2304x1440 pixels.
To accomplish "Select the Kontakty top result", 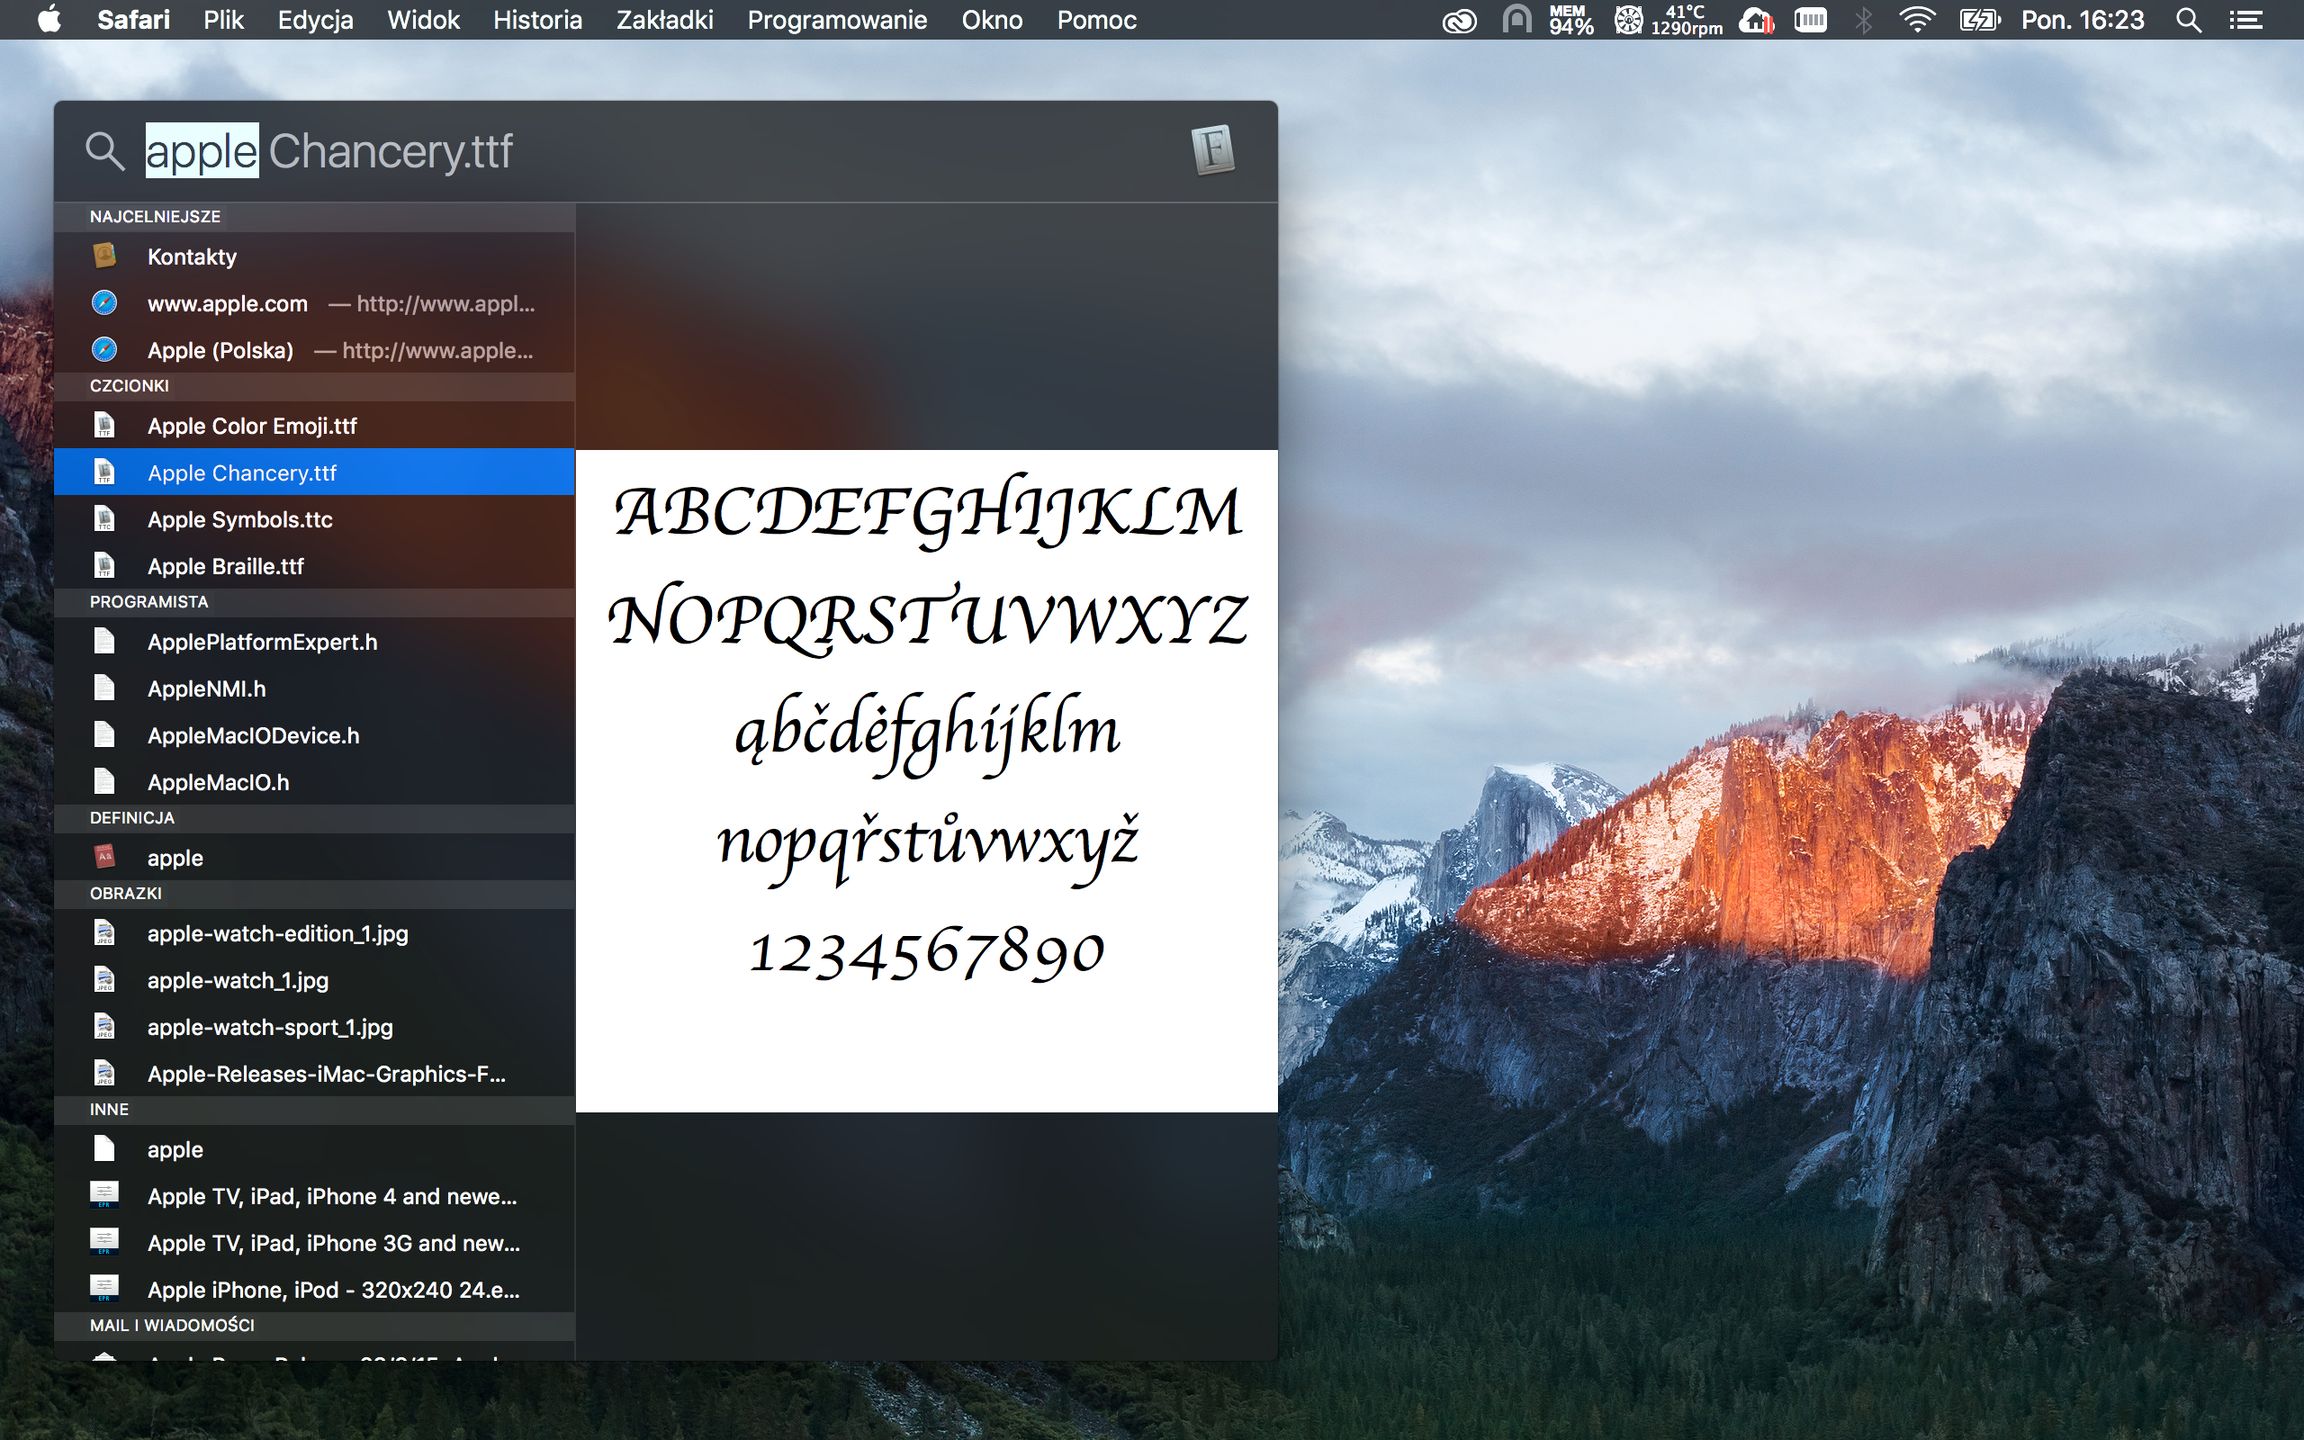I will [x=192, y=257].
